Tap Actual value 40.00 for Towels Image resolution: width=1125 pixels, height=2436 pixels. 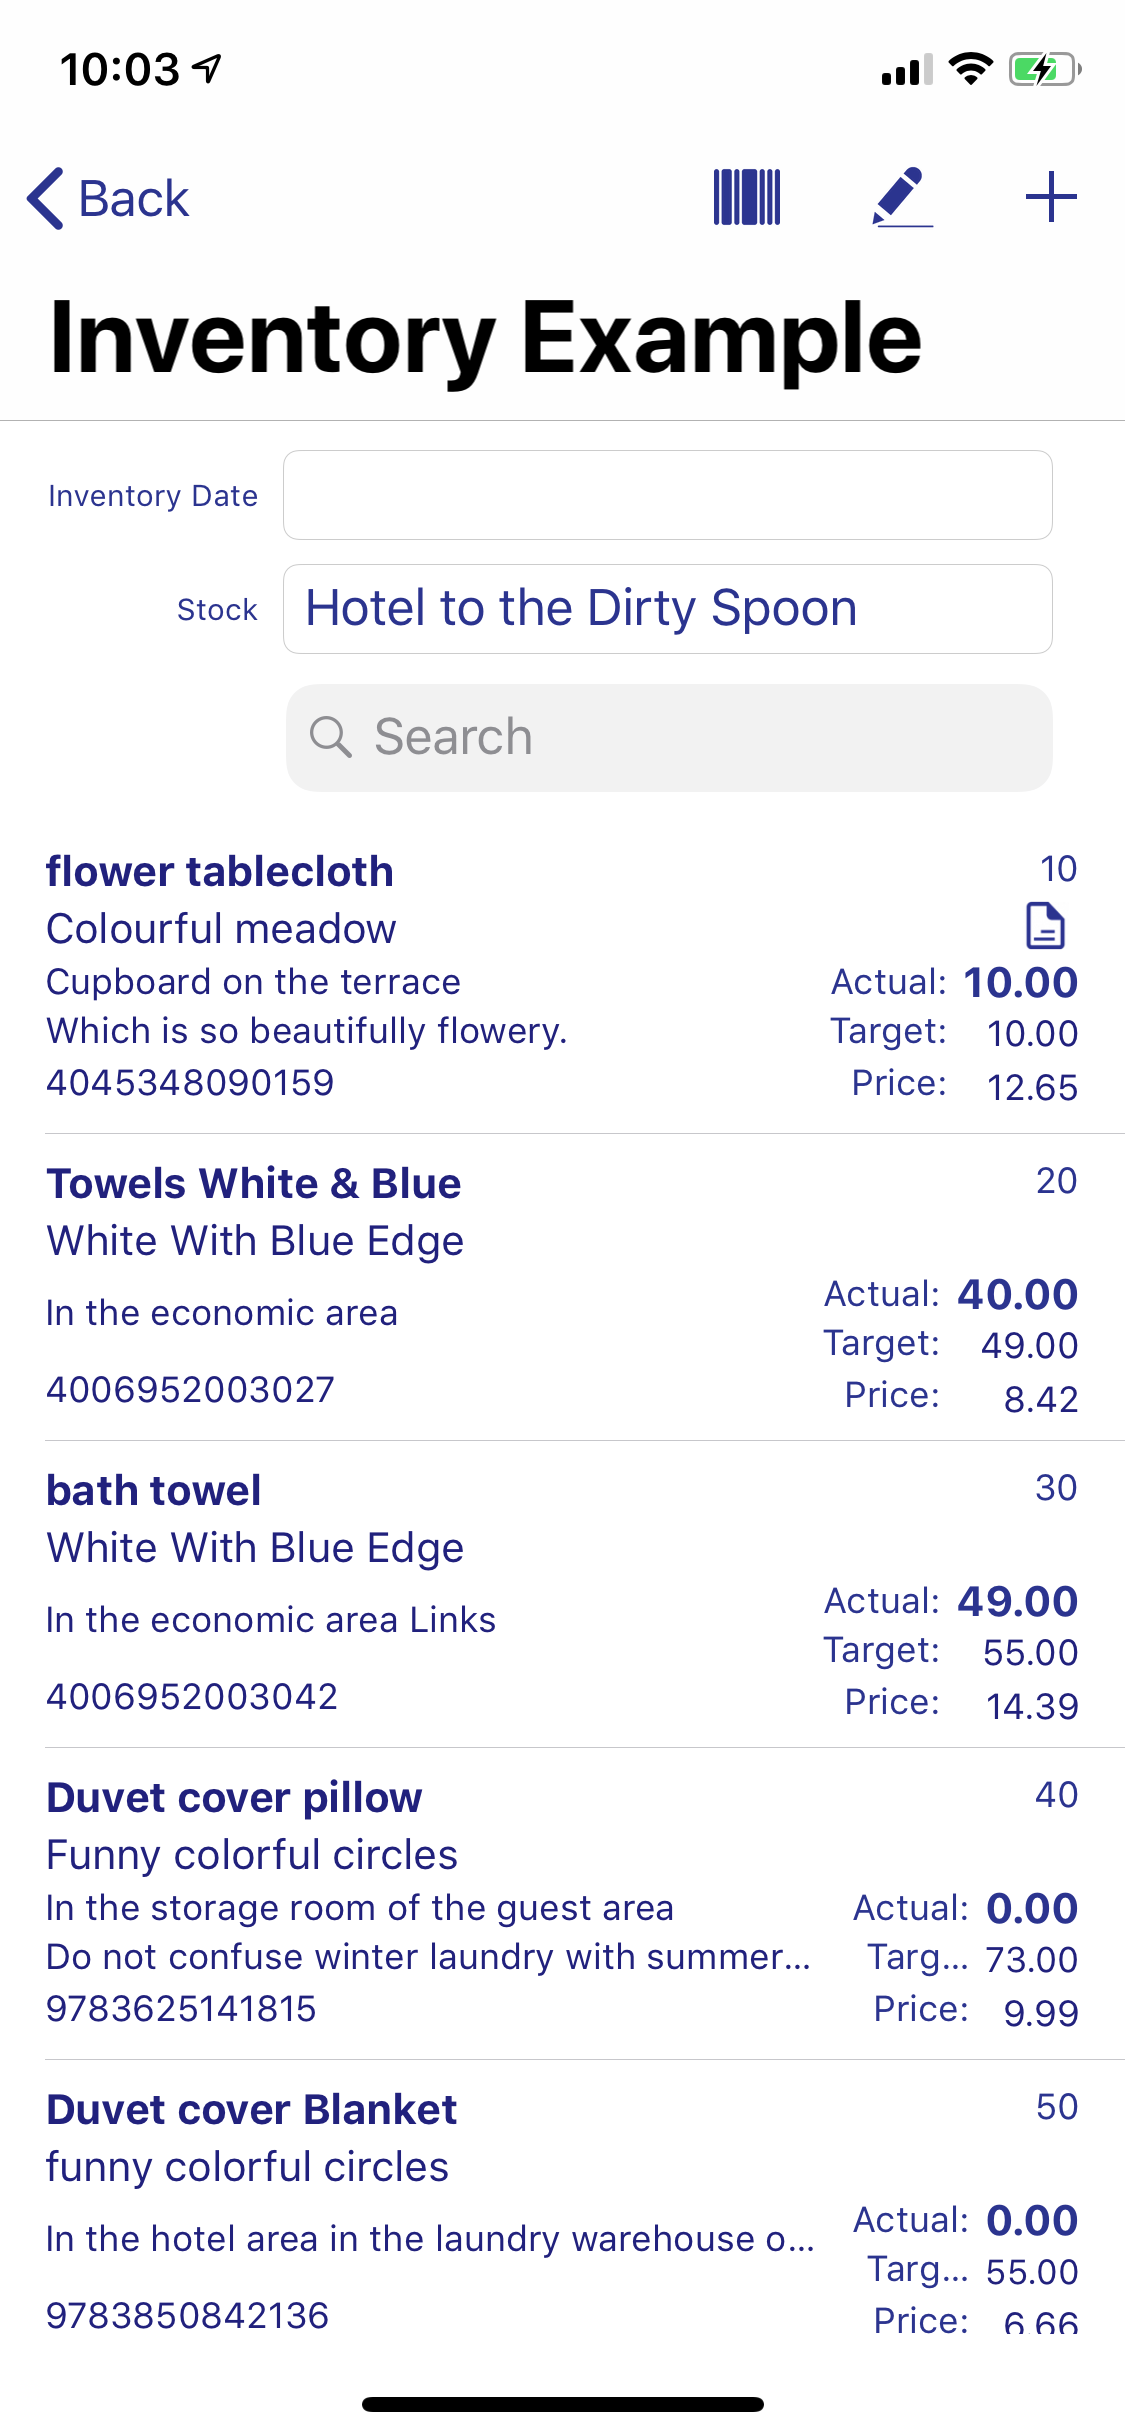tap(1017, 1294)
